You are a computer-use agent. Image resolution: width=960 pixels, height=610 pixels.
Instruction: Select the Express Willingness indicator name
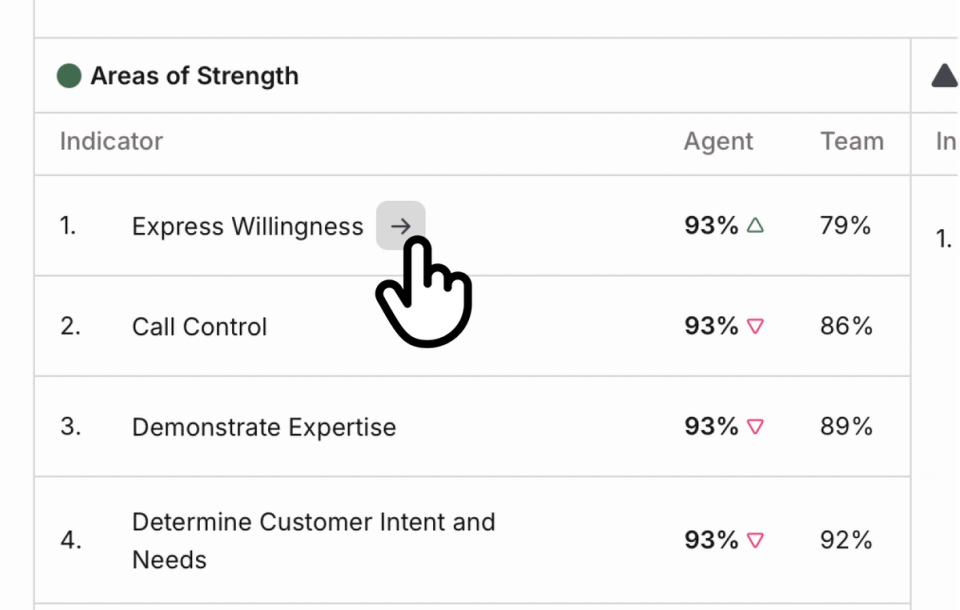point(247,226)
